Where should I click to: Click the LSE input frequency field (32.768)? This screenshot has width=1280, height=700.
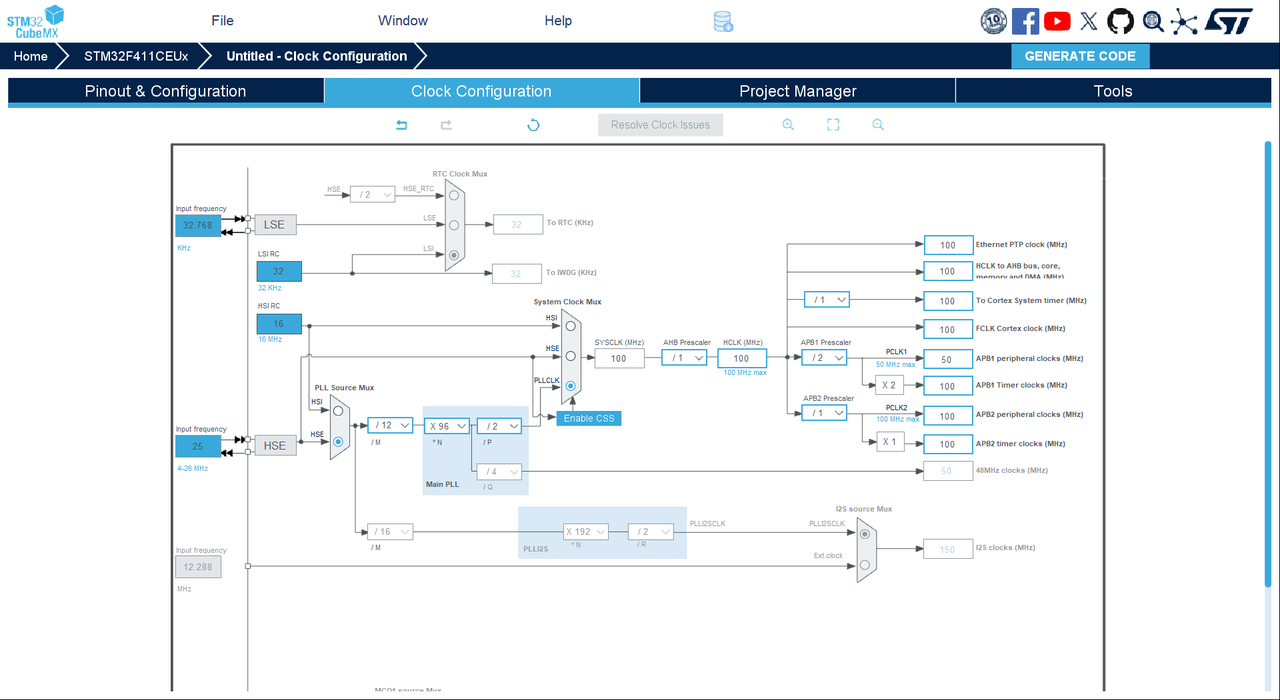point(198,226)
